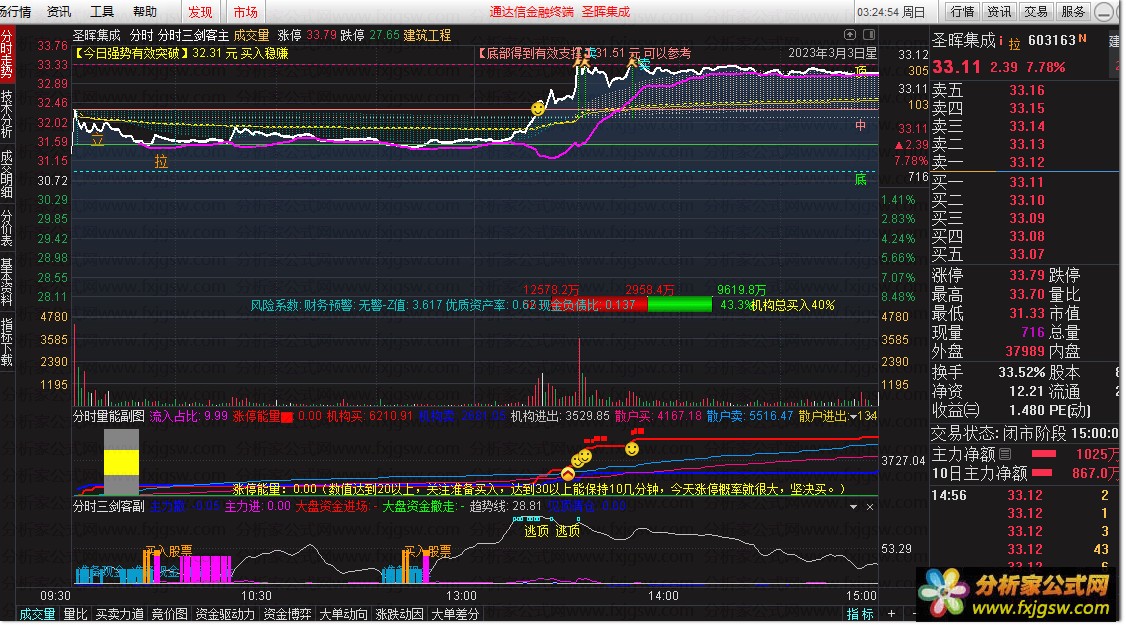Select 分价表 sidebar tab
This screenshot has width=1126, height=625.
tap(6, 228)
